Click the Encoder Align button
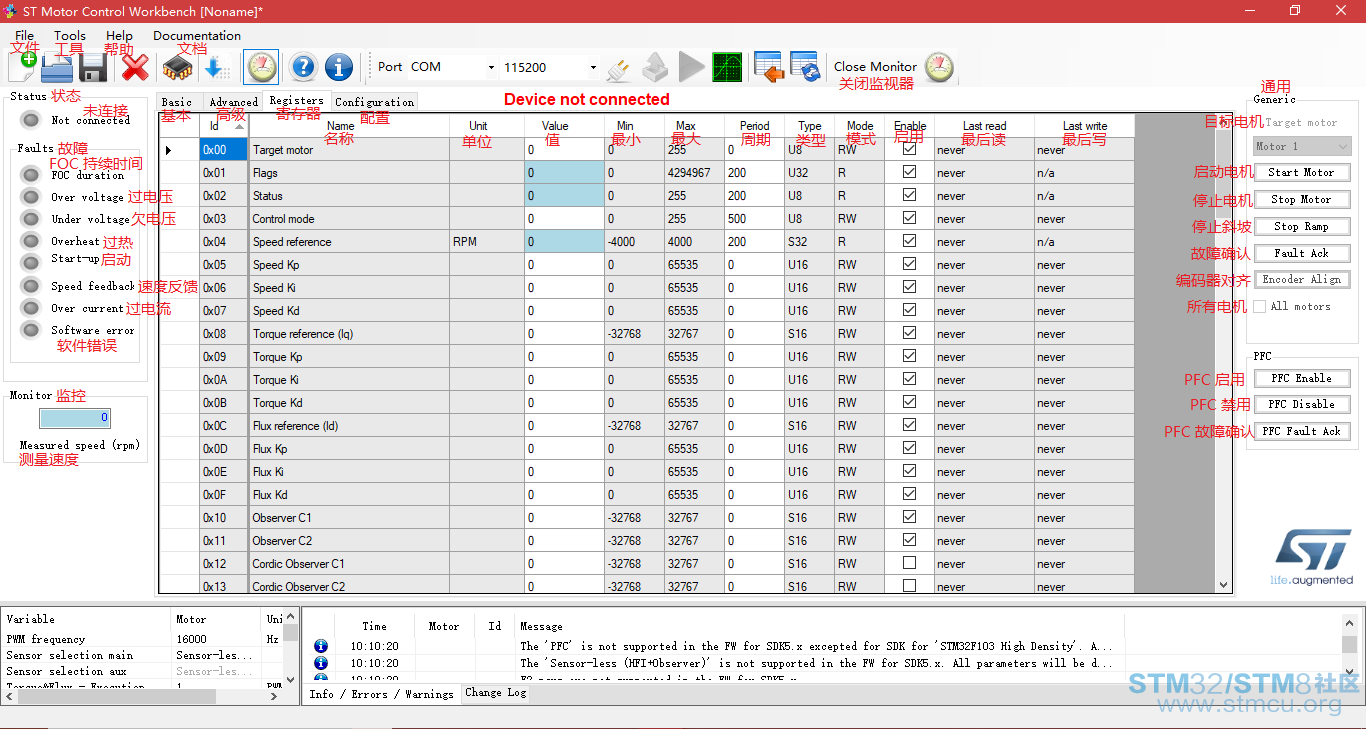1366x729 pixels. pos(1302,279)
